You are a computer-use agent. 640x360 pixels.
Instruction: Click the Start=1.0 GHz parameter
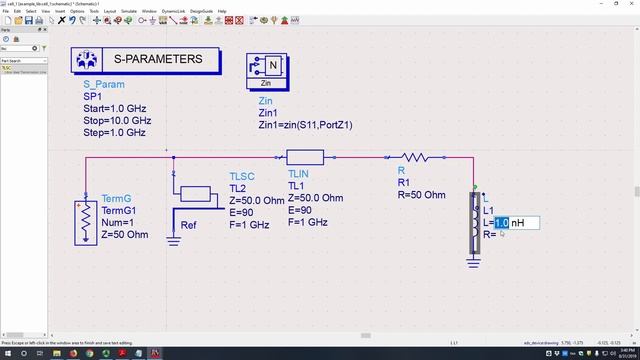tap(115, 109)
